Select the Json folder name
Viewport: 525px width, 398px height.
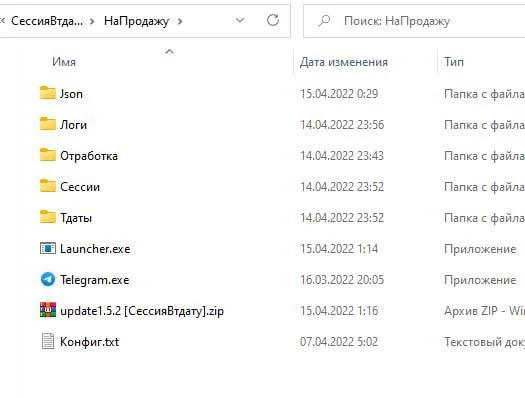click(x=71, y=94)
